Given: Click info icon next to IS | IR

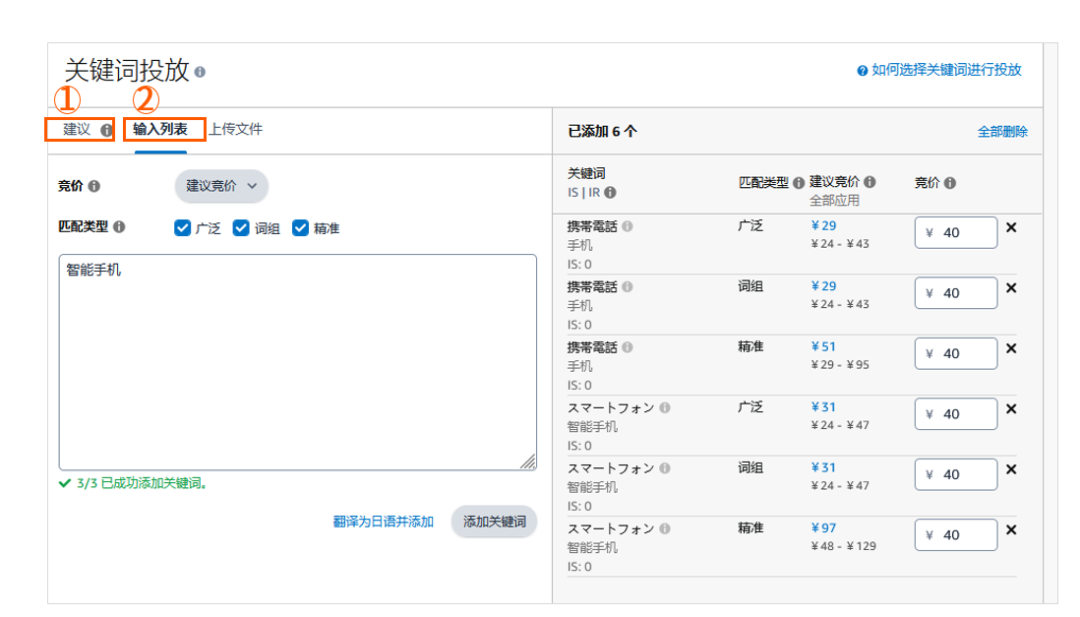Looking at the screenshot, I should coord(610,193).
